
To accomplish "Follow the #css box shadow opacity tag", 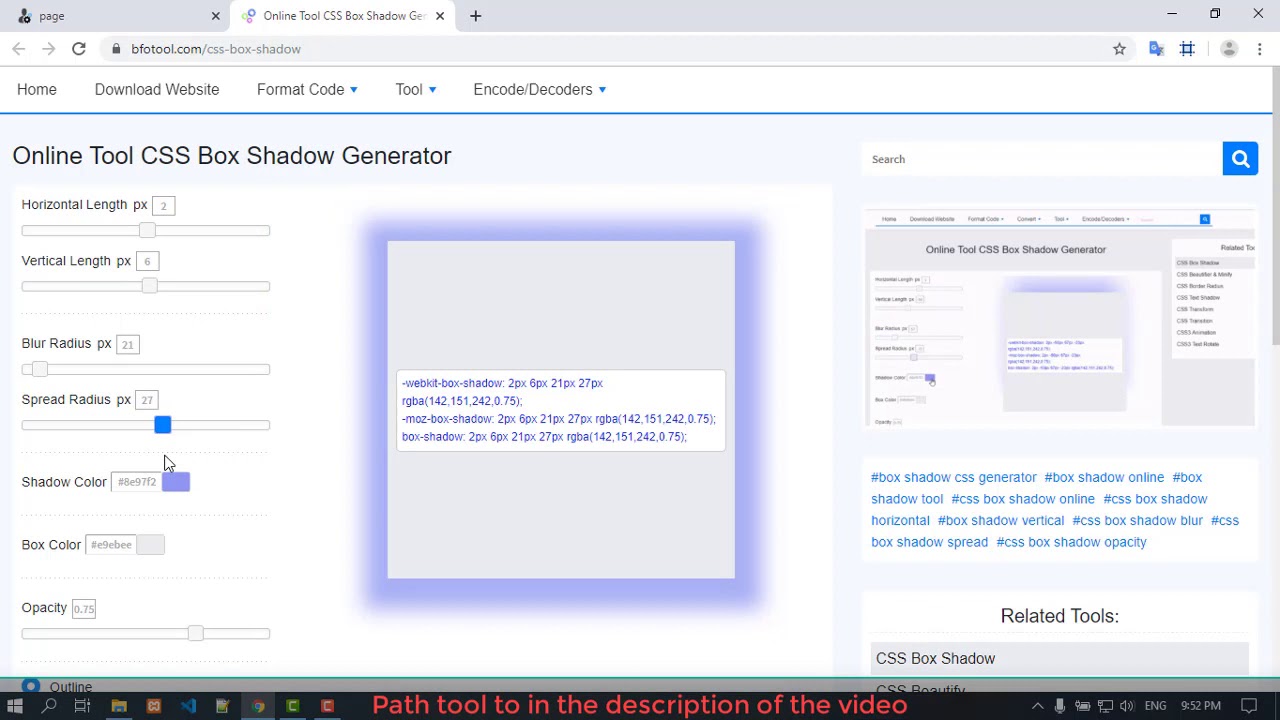I will tap(1071, 542).
